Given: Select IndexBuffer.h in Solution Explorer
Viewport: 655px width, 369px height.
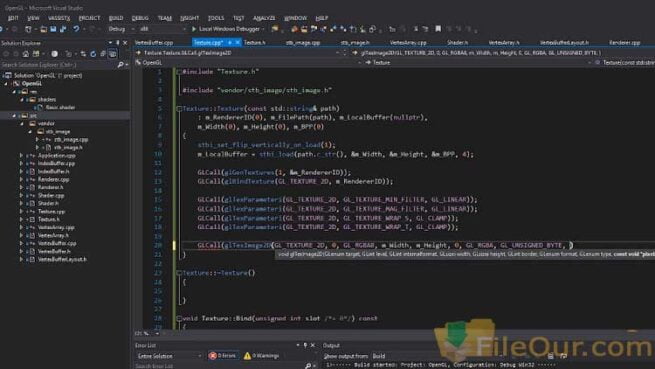Looking at the screenshot, I should coord(53,171).
